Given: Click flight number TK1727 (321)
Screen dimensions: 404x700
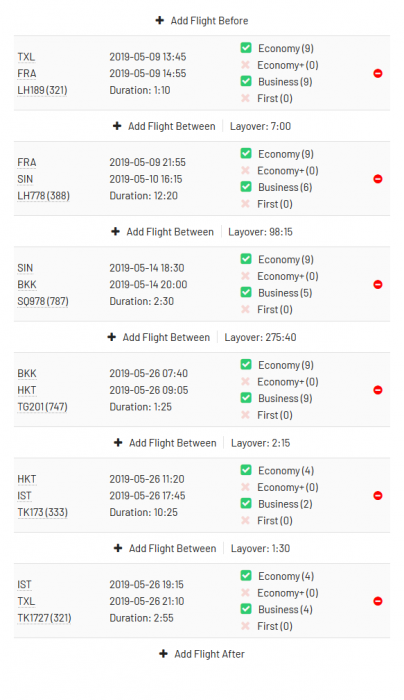Looking at the screenshot, I should click(44, 618).
